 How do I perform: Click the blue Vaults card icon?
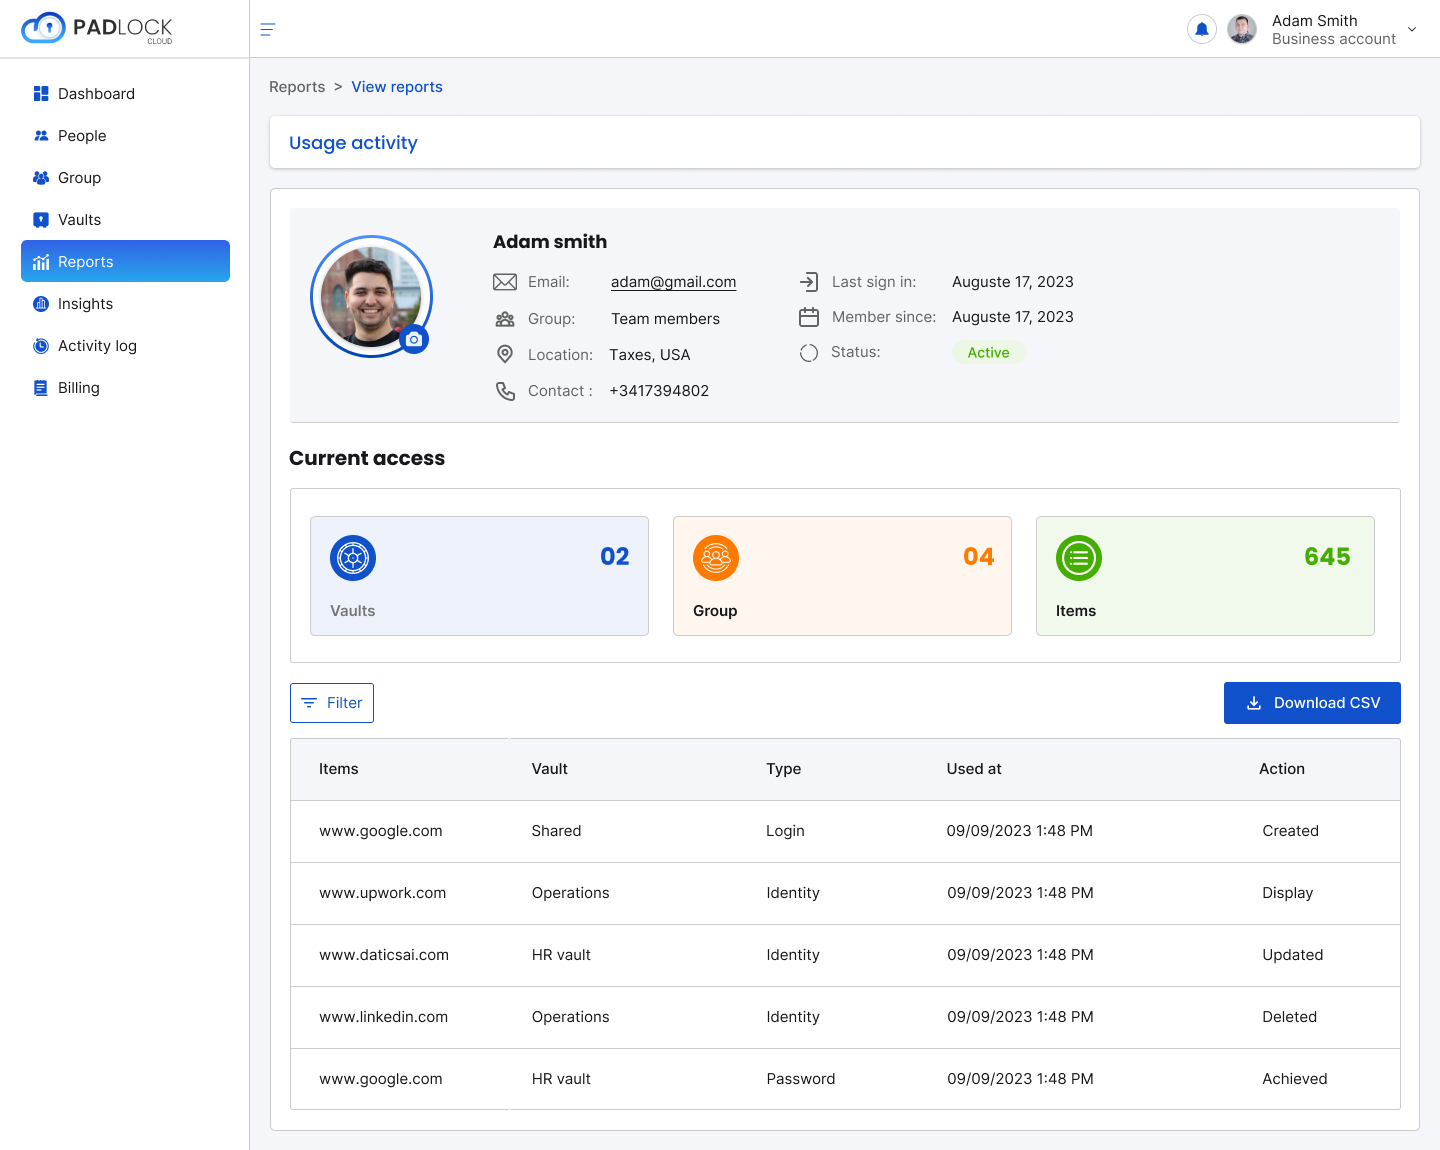pos(353,558)
